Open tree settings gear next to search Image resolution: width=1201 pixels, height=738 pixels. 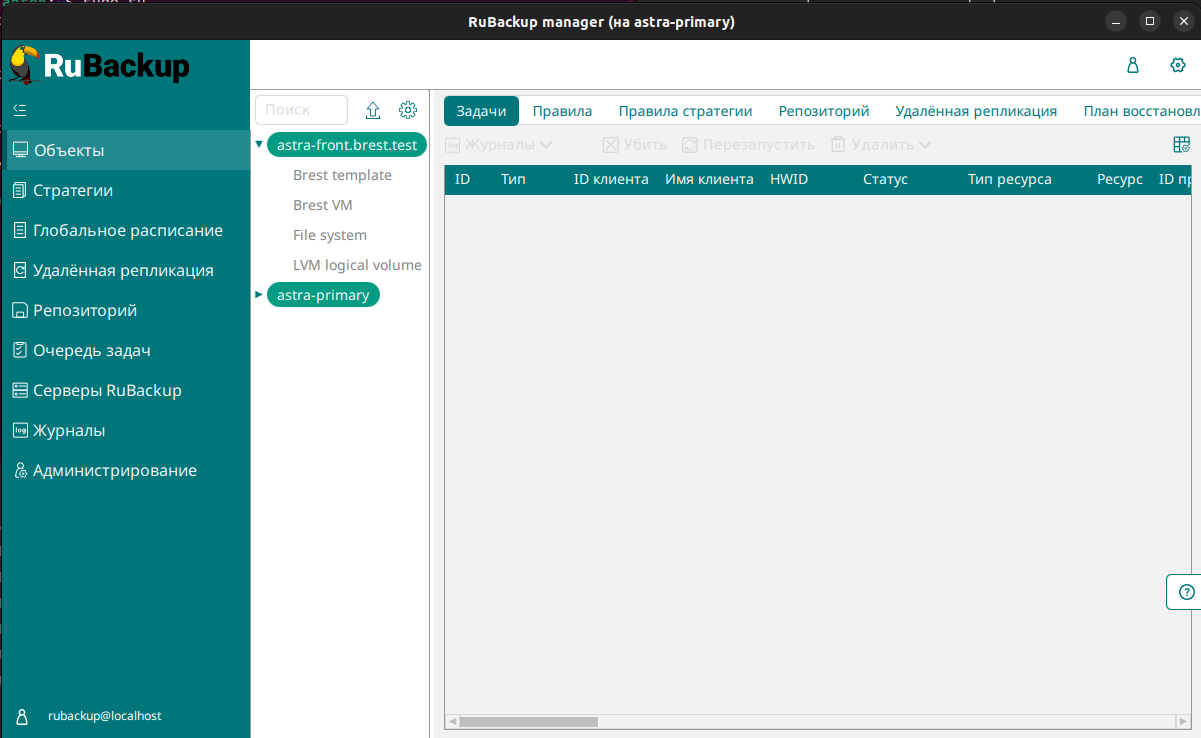pos(408,110)
